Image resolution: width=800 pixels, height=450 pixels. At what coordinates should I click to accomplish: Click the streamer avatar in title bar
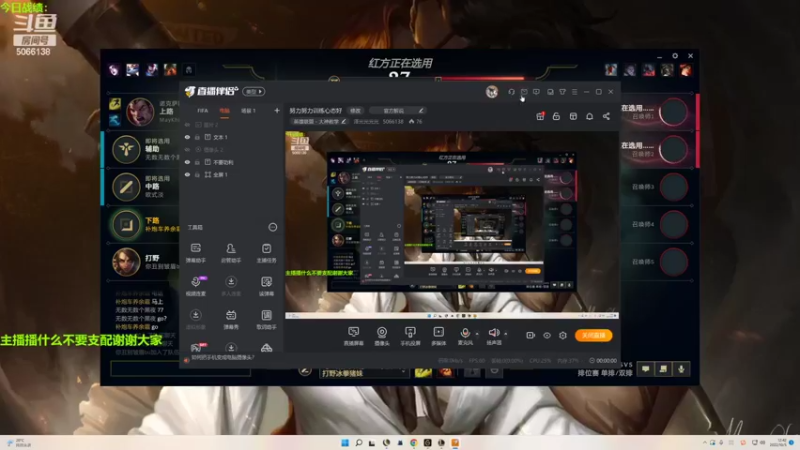(x=492, y=92)
